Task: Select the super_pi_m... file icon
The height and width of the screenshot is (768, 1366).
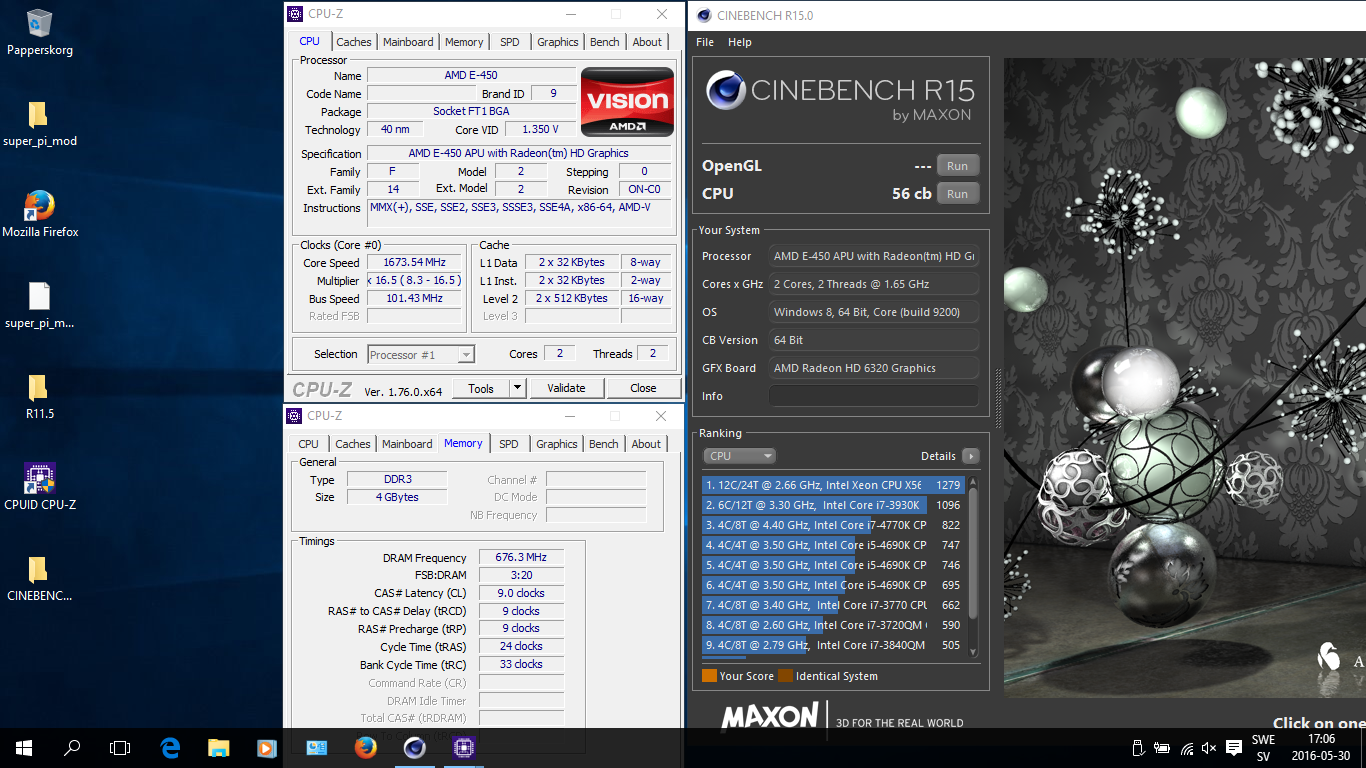Action: pos(39,296)
